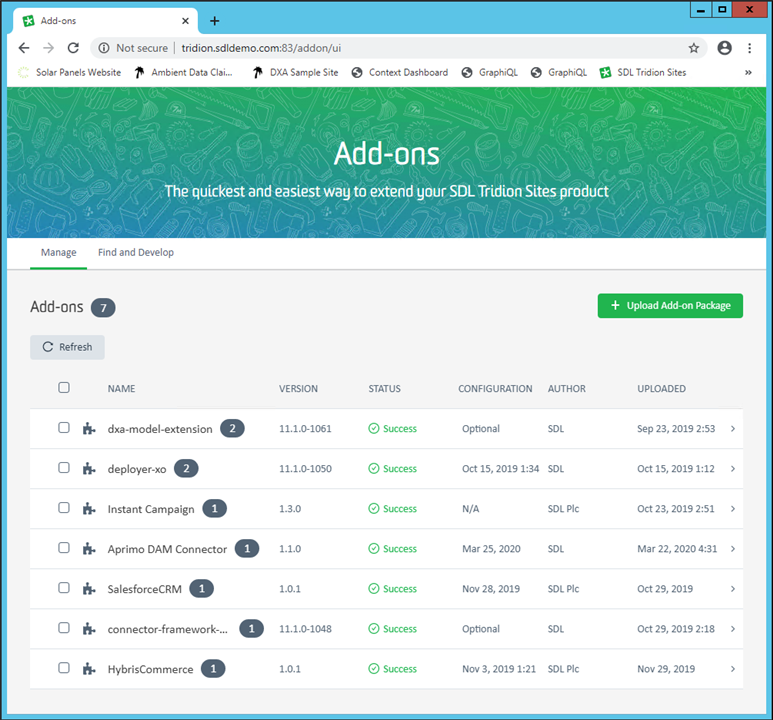Click the Success check icon for dxa-model-extension
The image size is (773, 720).
[374, 429]
